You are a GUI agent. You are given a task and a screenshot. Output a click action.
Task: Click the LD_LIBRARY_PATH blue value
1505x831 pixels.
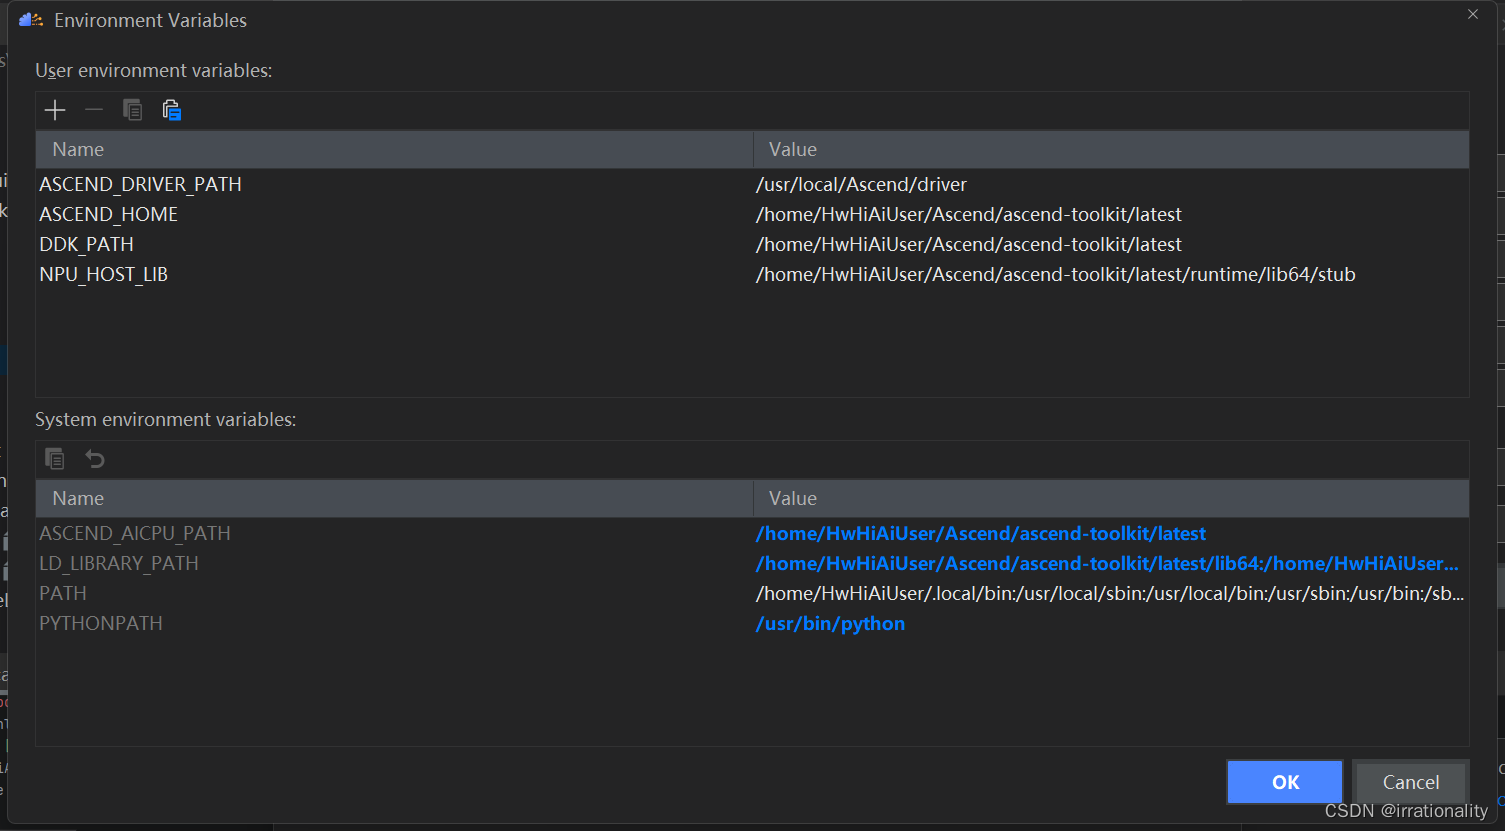point(1107,563)
